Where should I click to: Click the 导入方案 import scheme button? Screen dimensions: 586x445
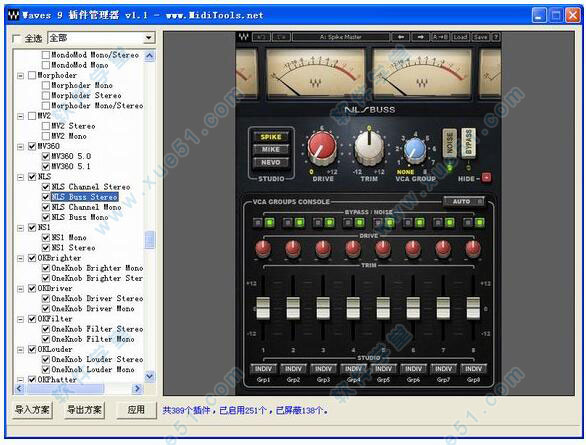pos(33,410)
